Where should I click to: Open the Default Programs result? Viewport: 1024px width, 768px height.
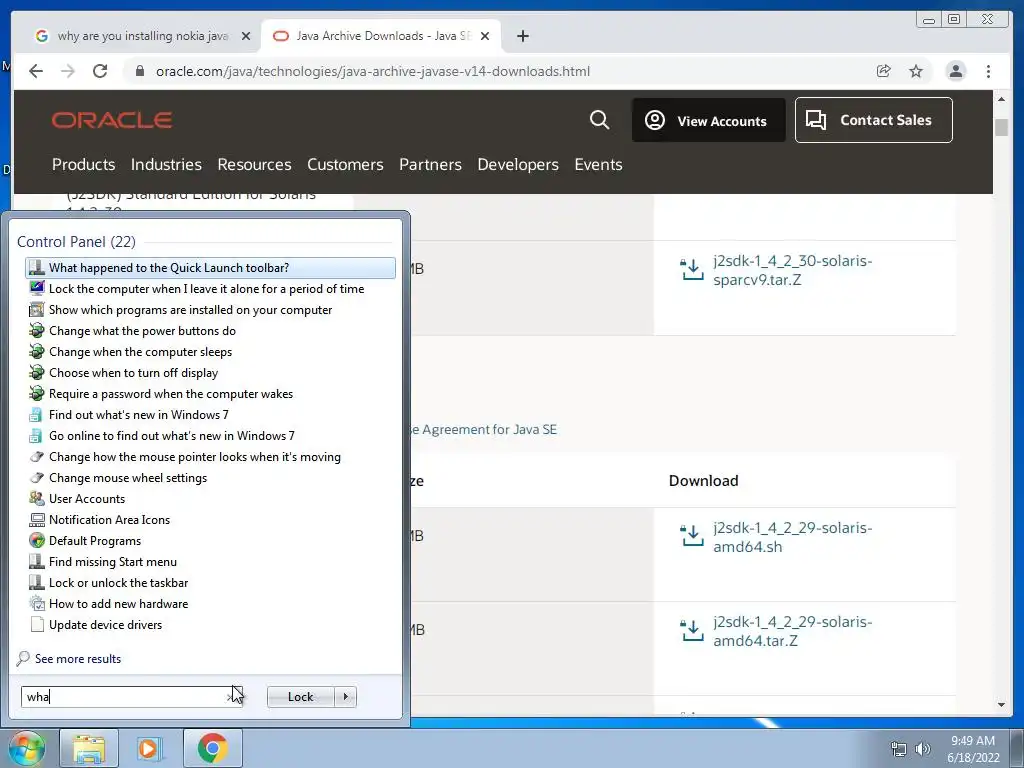pos(210,541)
